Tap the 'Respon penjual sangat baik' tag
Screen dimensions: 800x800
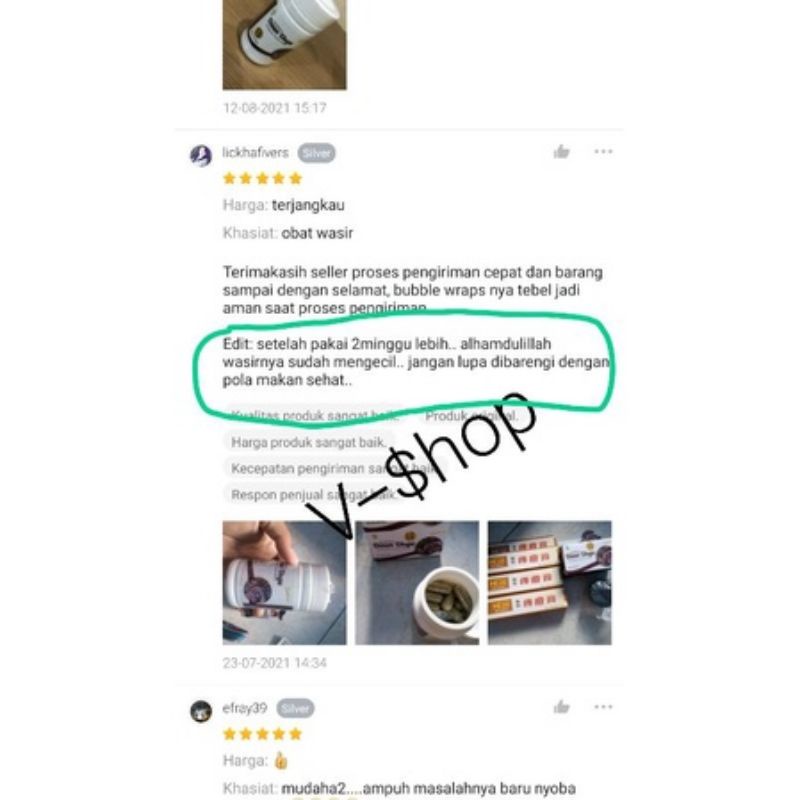click(315, 495)
